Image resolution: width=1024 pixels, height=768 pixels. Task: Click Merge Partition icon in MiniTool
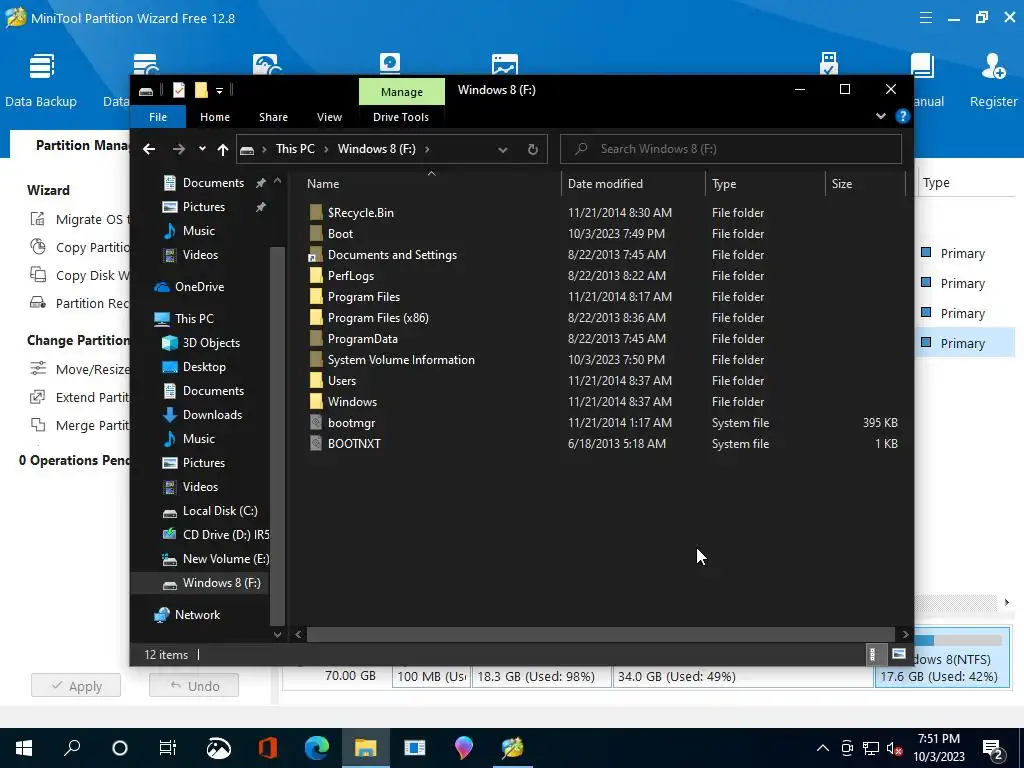point(38,425)
